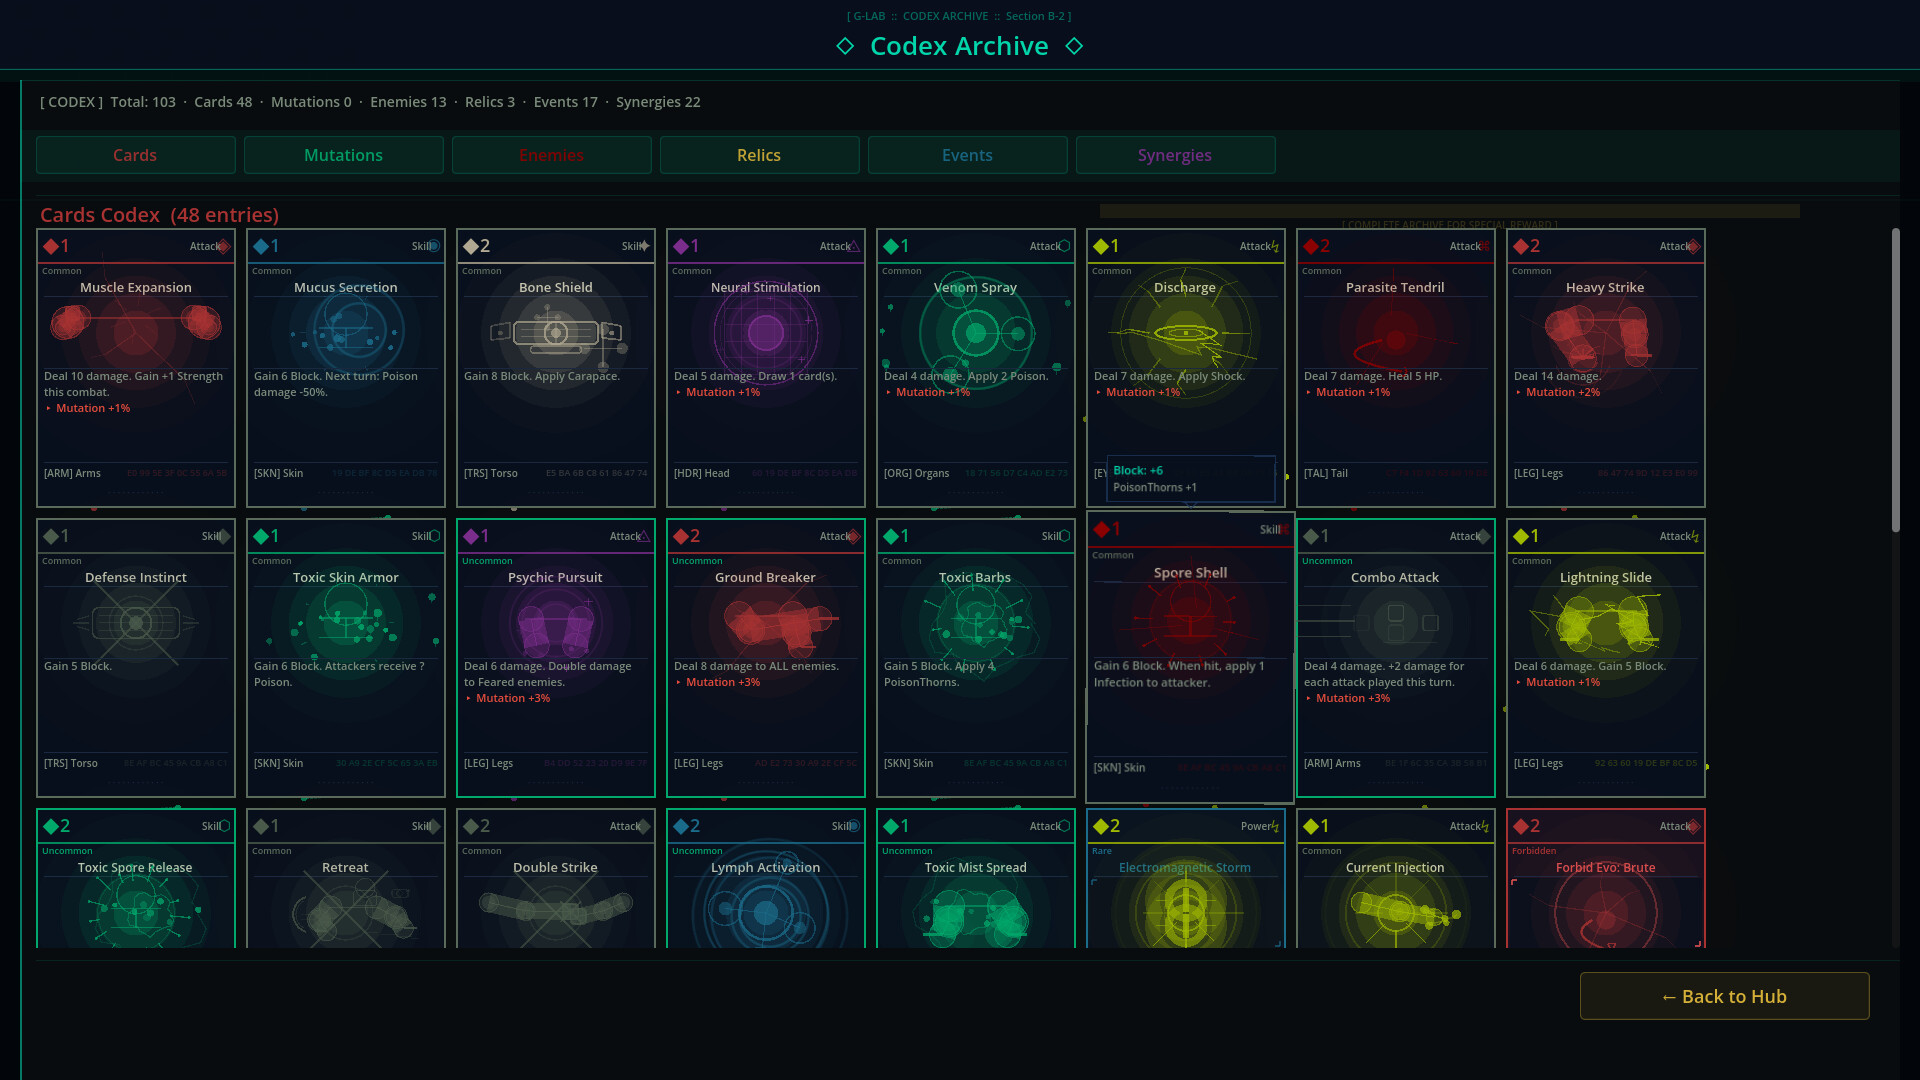Viewport: 1920px width, 1080px height.
Task: Switch to the Relics tab
Action: [x=759, y=155]
